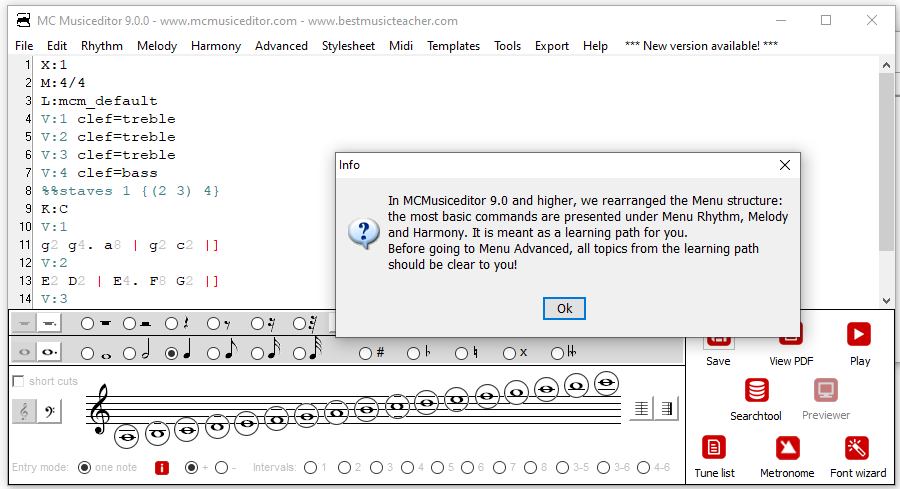The height and width of the screenshot is (489, 900).
Task: Select the eighth rest radio button
Action: [214, 324]
